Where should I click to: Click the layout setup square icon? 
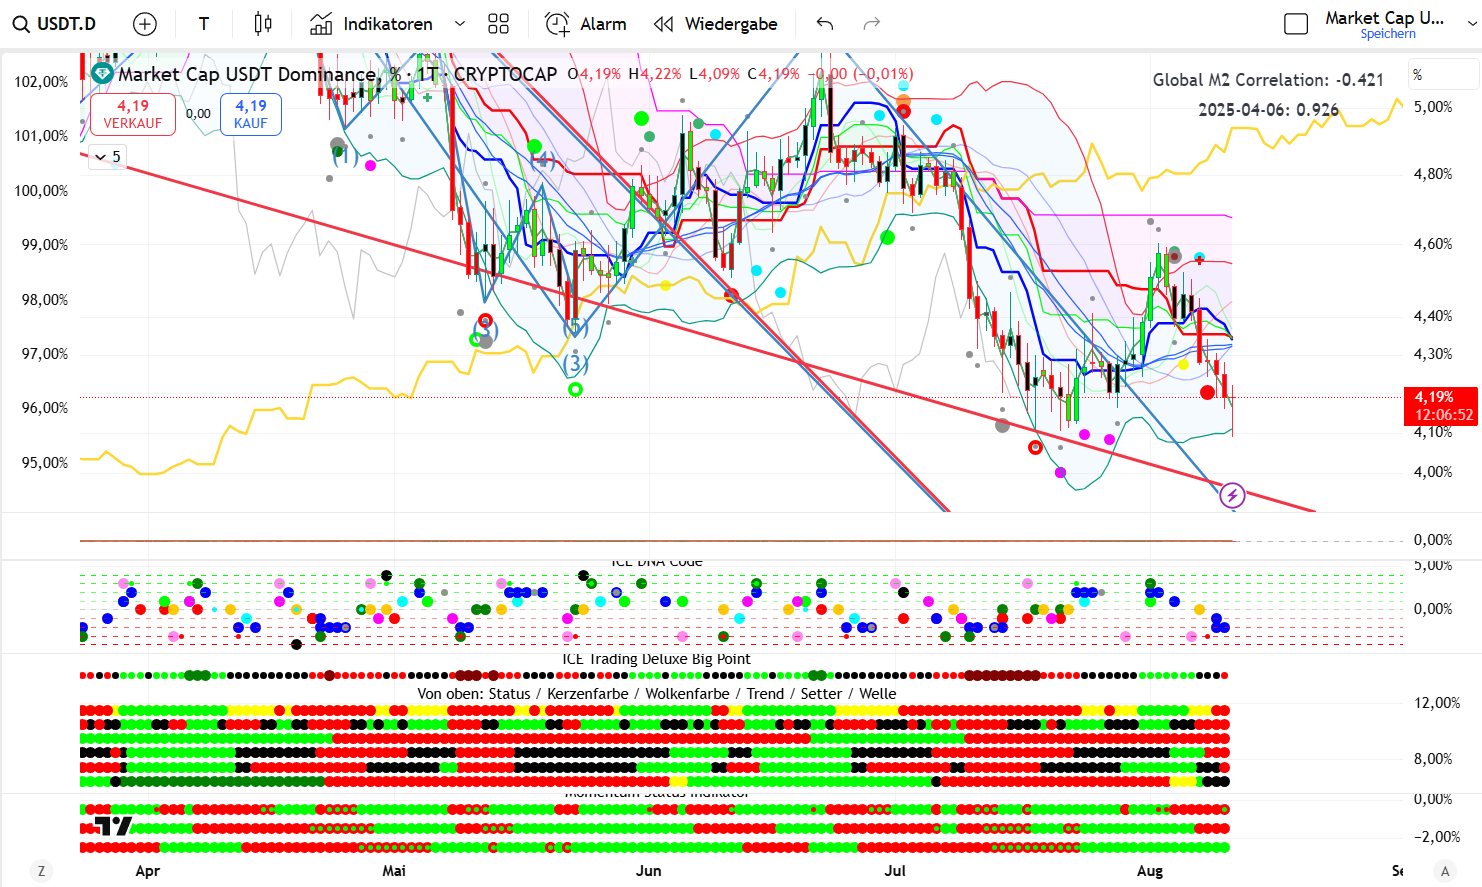[1295, 24]
